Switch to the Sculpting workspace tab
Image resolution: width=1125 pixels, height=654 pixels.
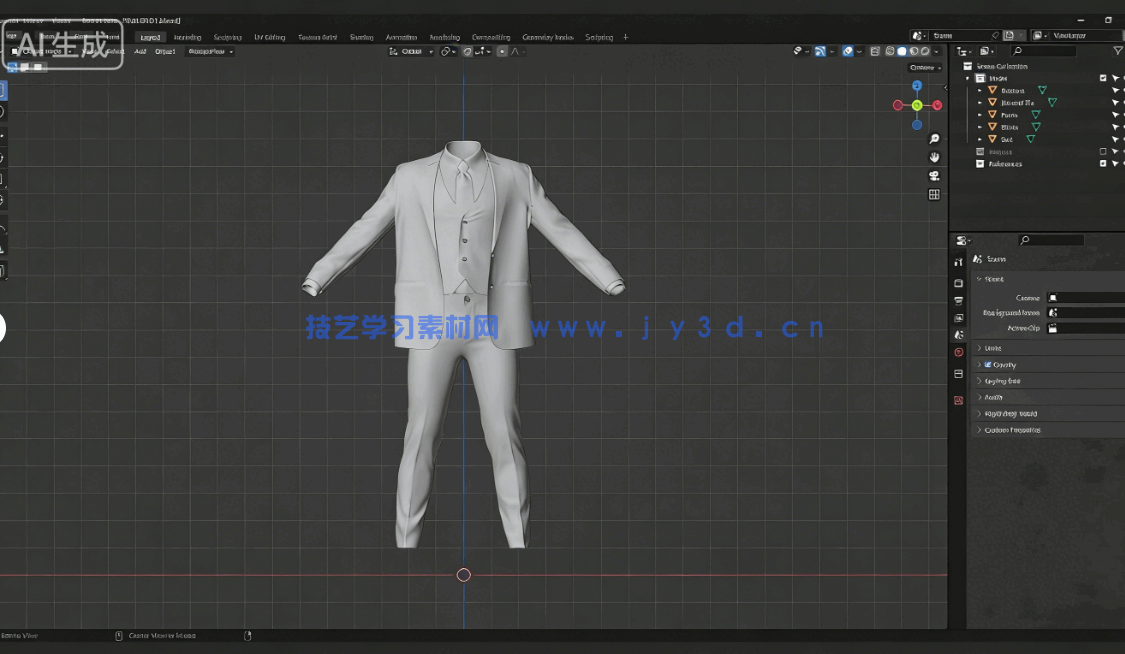pos(228,36)
